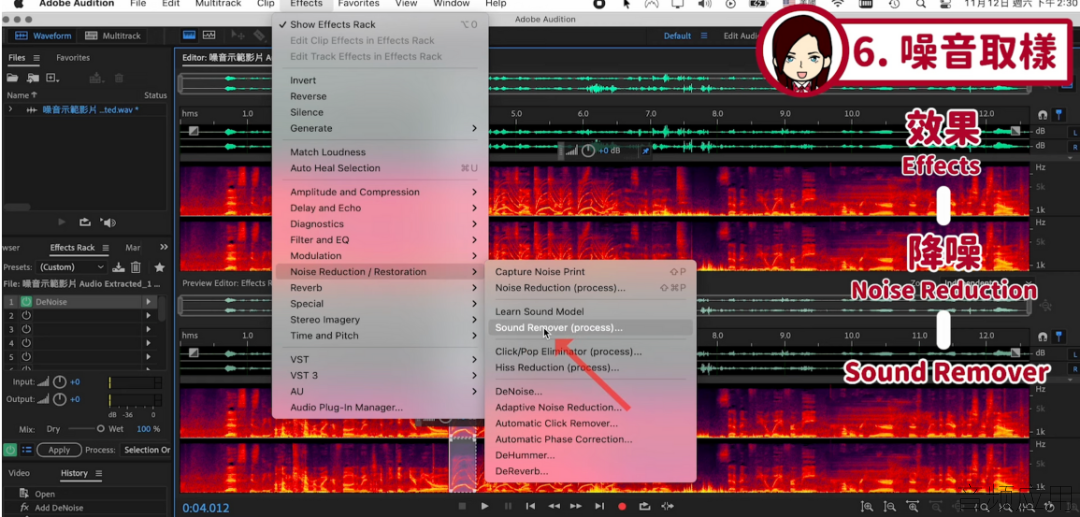Image resolution: width=1080 pixels, height=517 pixels.
Task: Delete effects rack preset trash icon
Action: 136,267
